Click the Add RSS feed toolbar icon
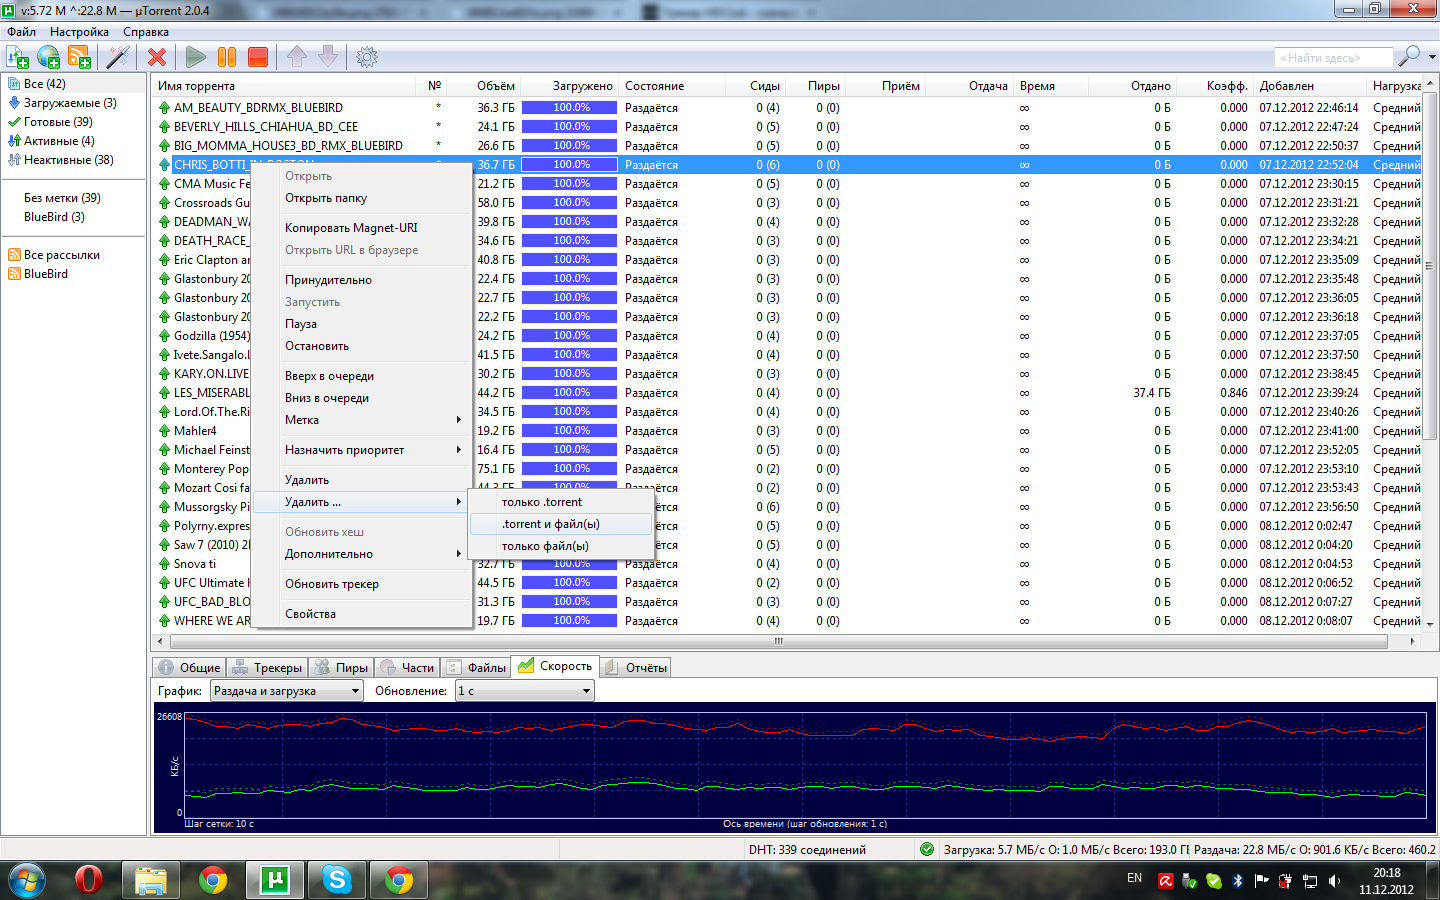Image resolution: width=1440 pixels, height=900 pixels. [79, 57]
